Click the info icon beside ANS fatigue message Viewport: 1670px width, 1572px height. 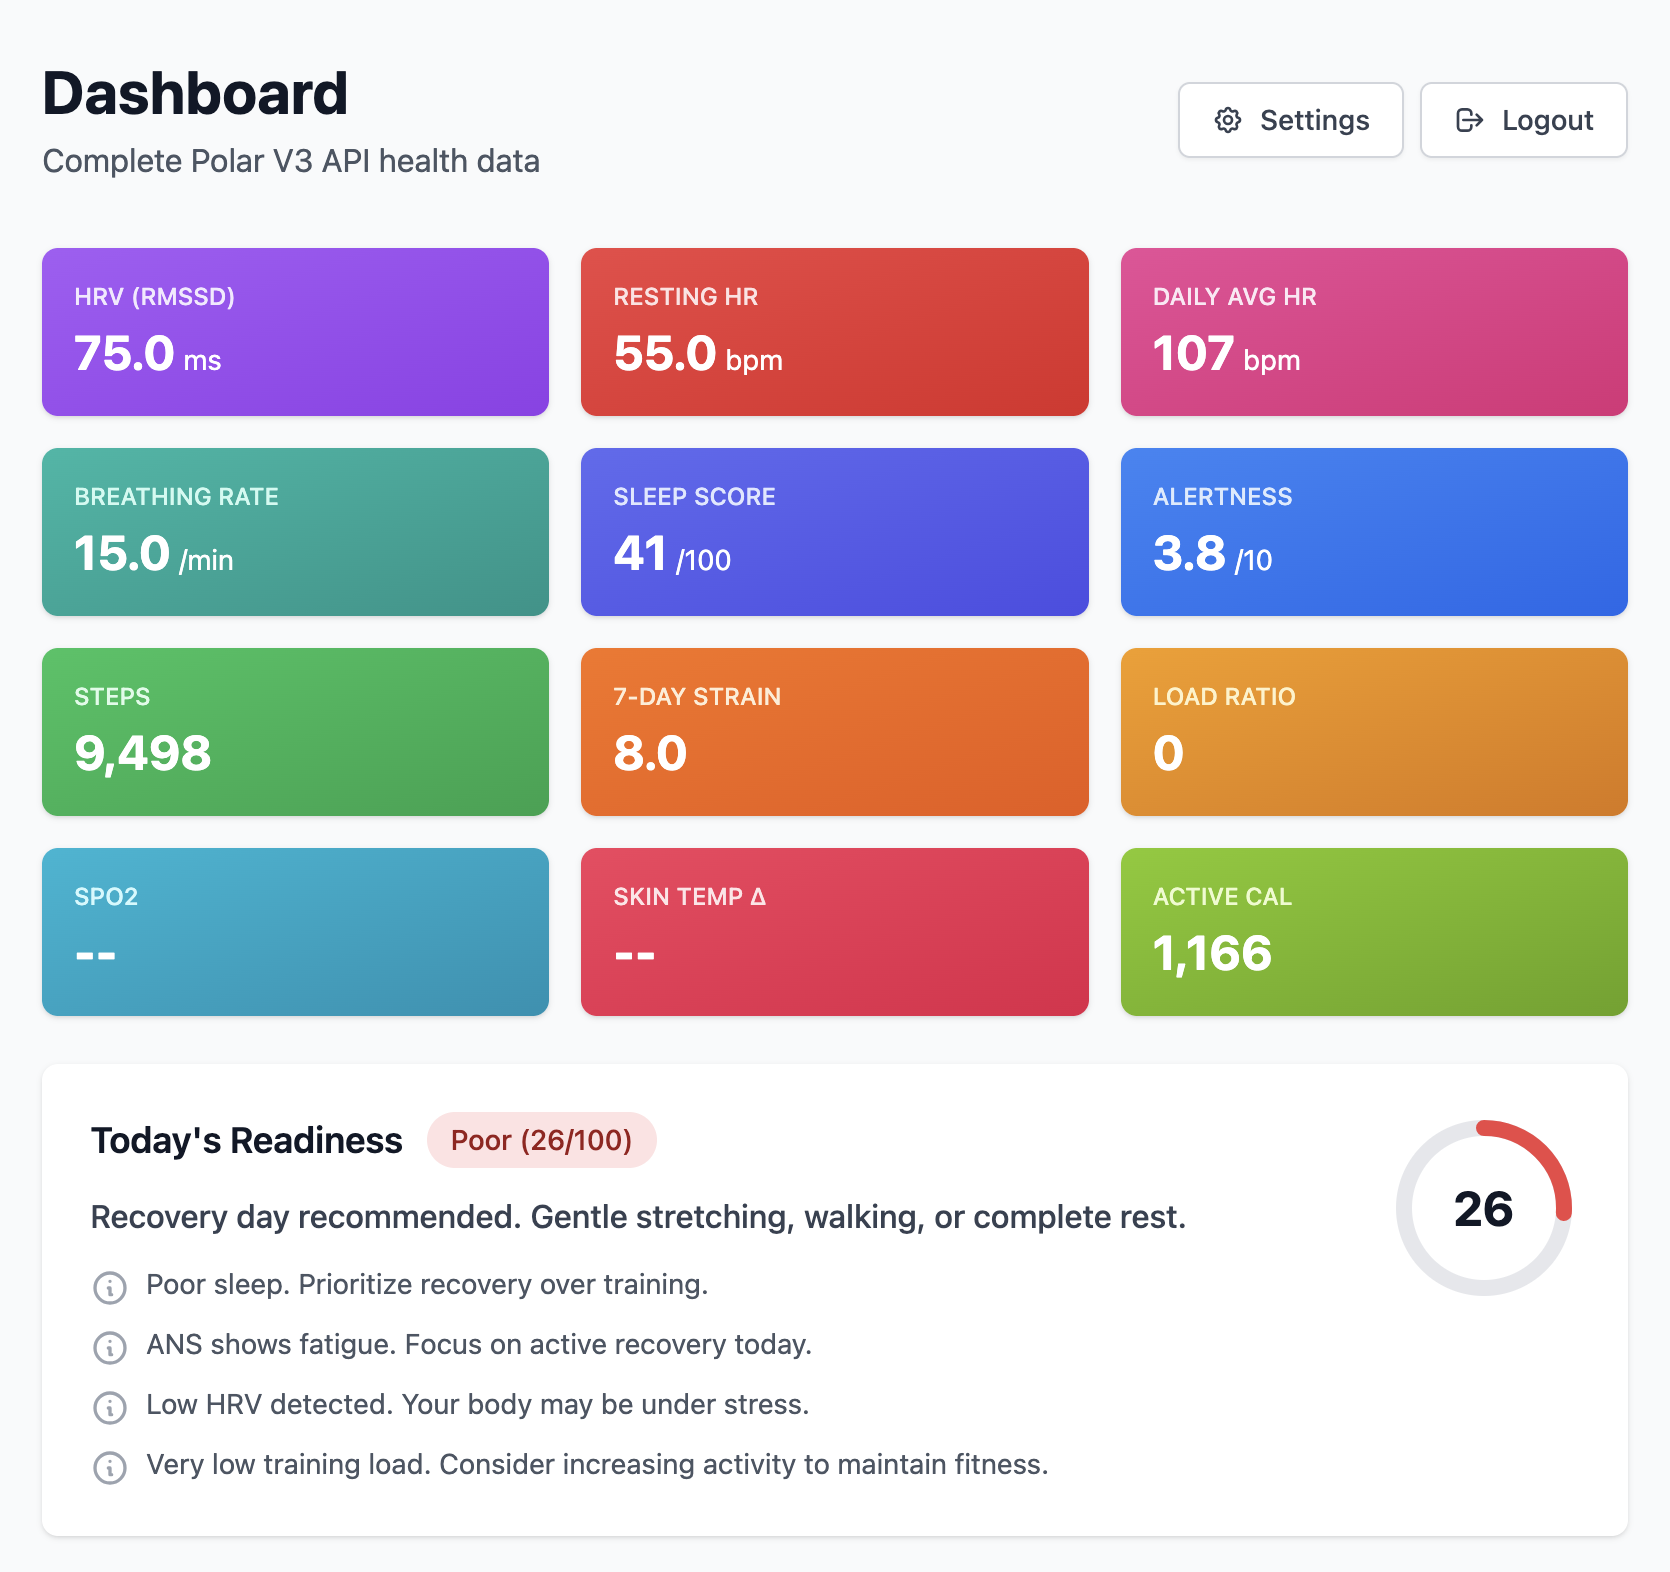tap(109, 1347)
